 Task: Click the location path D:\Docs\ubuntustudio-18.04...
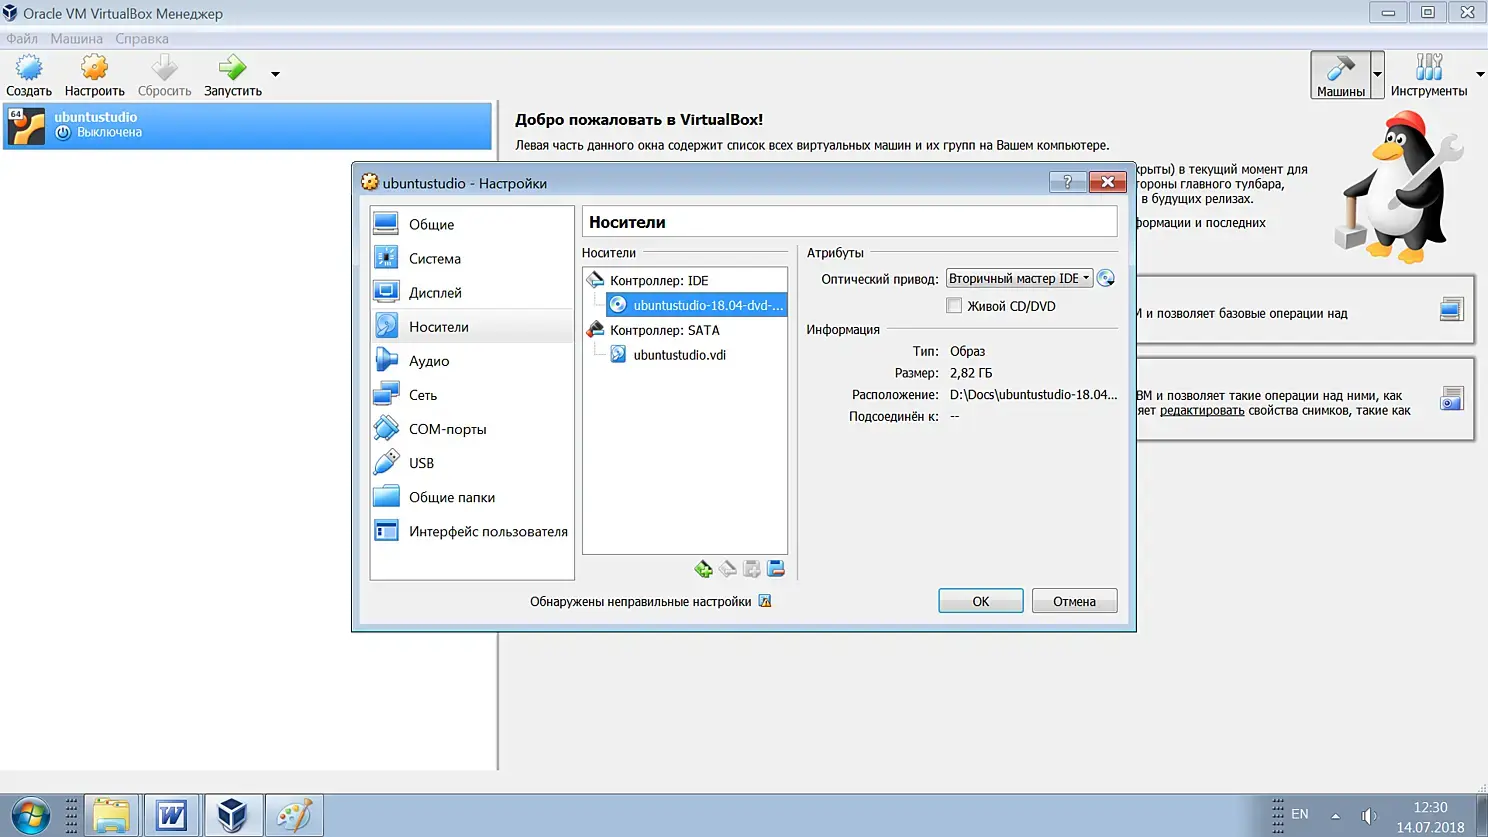tap(1034, 395)
